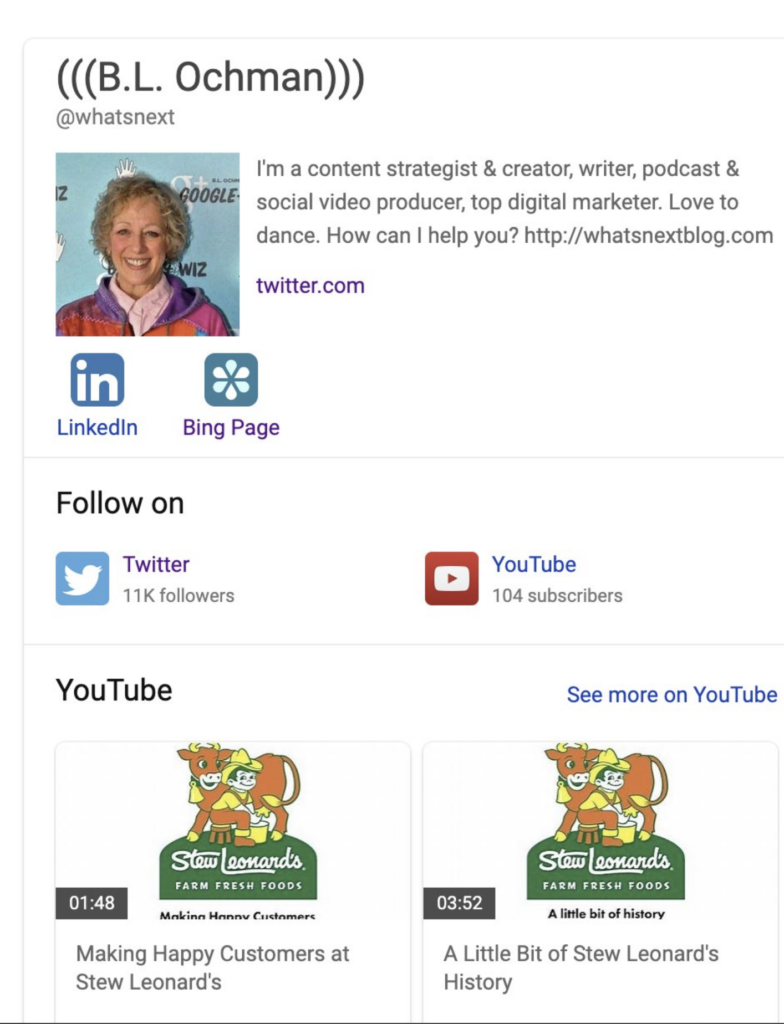
Task: Open the Twitter bird icon
Action: (x=82, y=579)
